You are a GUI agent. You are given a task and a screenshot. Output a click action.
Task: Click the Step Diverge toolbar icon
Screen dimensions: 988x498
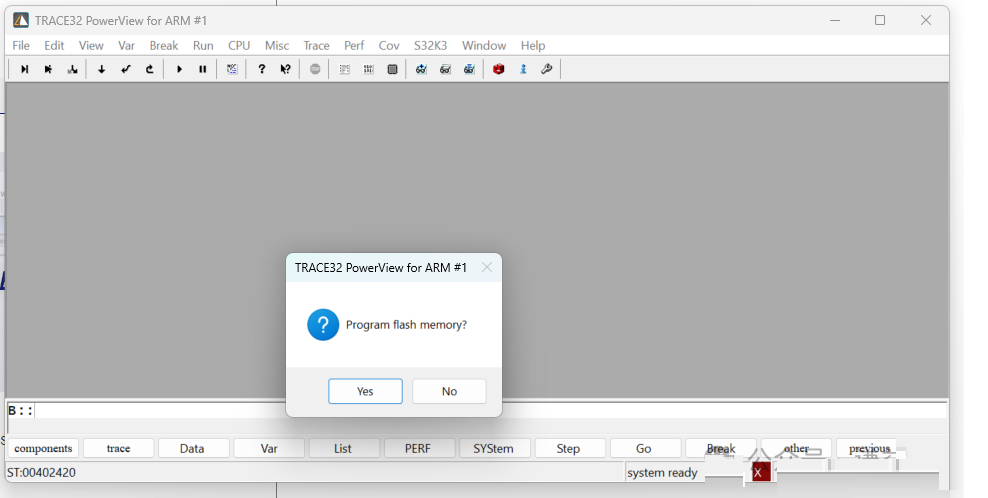[72, 69]
